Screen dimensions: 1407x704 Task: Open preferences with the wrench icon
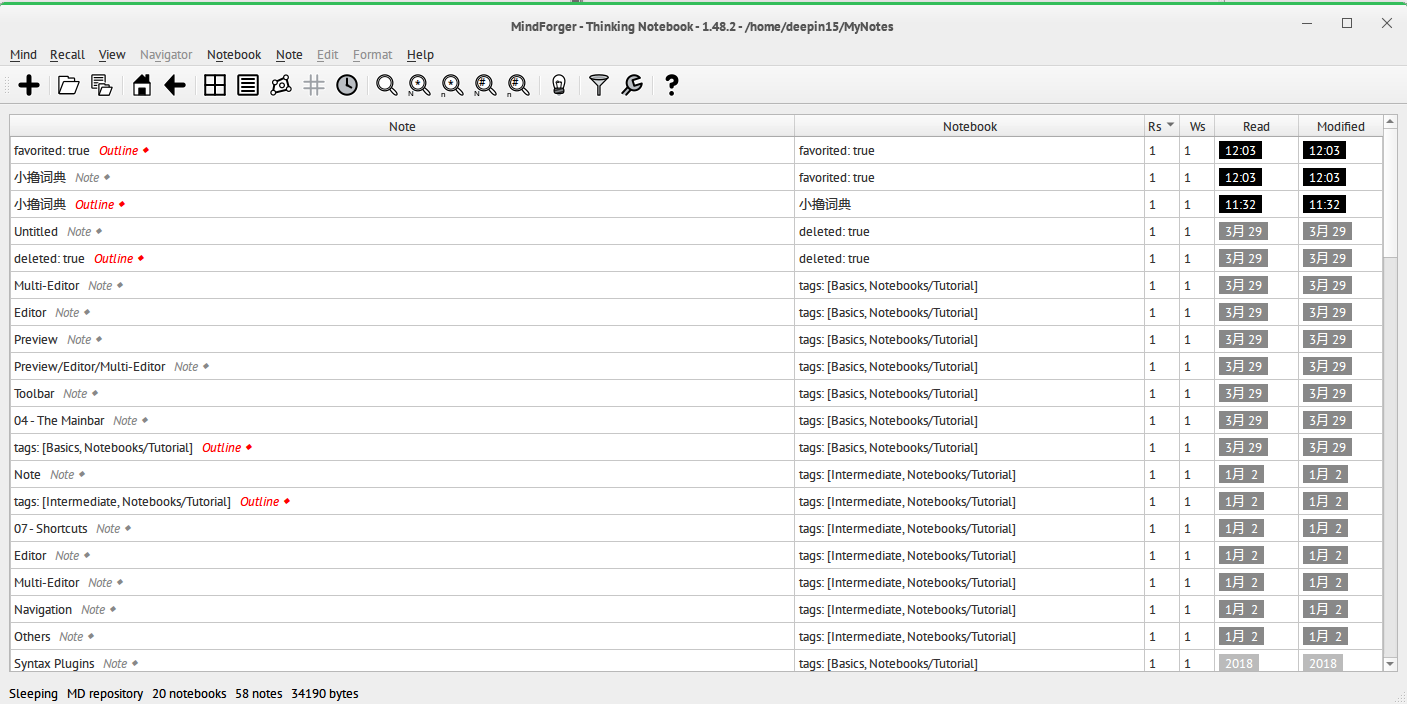(x=632, y=86)
